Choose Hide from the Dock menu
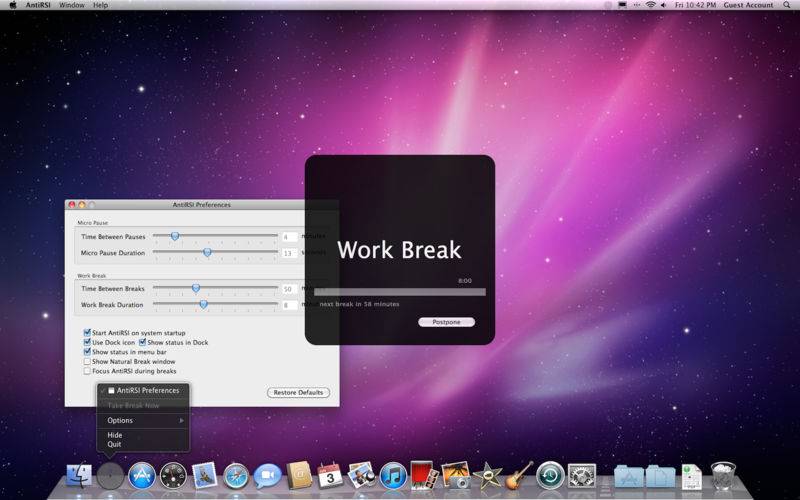 click(143, 435)
